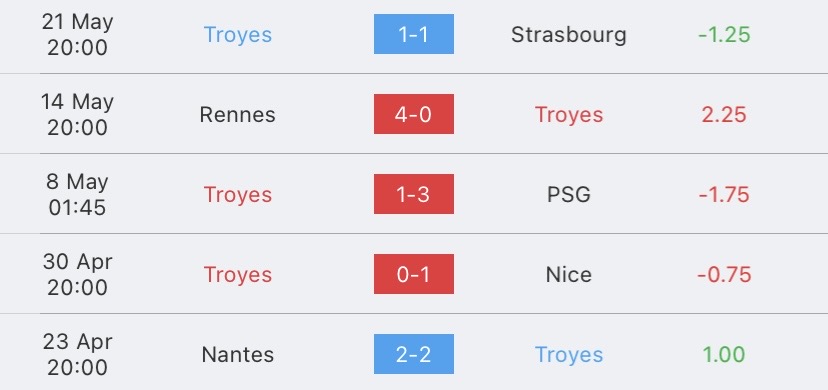Select Nice team name
Viewport: 828px width, 390px height.
569,274
